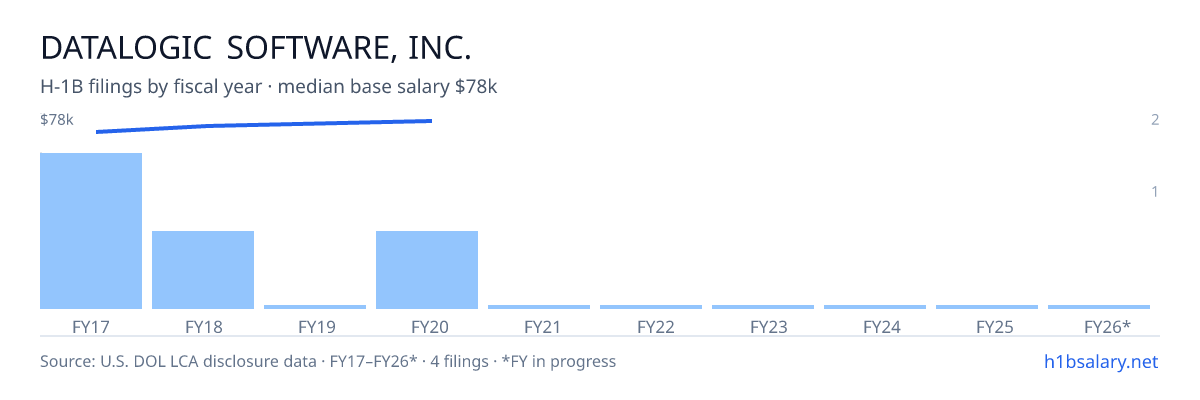The height and width of the screenshot is (400, 1200).
Task: Click the thin FY19 bar
Action: tap(315, 307)
